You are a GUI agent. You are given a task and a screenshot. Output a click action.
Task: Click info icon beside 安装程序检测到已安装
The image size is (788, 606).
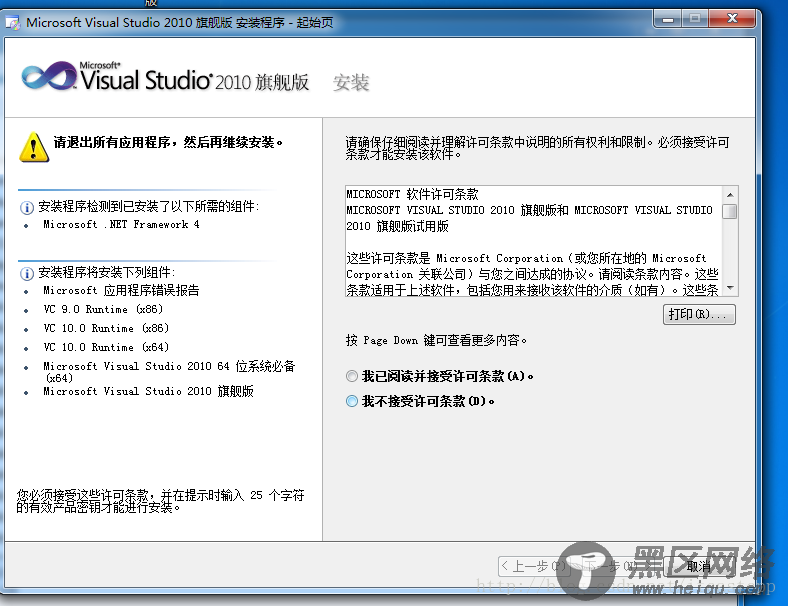pyautogui.click(x=27, y=207)
